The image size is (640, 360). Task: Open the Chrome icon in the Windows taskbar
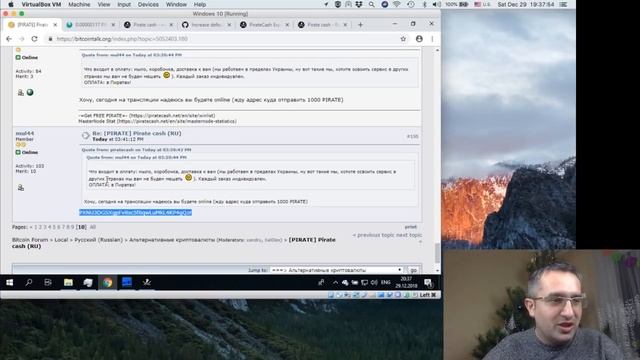pos(107,282)
